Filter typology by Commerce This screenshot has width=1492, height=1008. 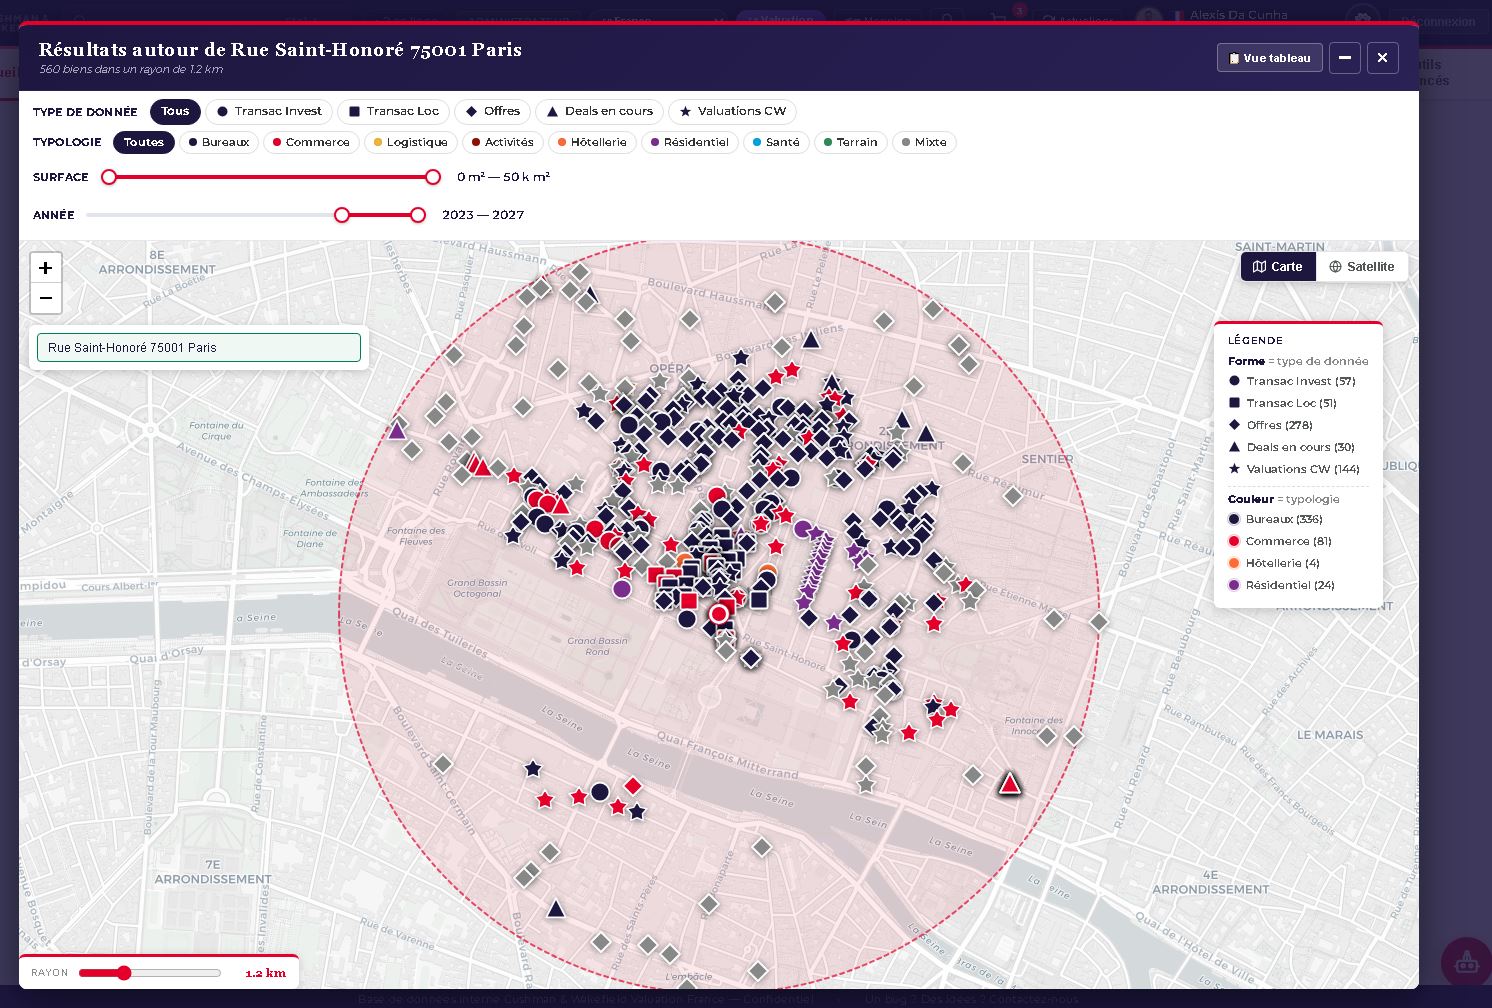311,142
